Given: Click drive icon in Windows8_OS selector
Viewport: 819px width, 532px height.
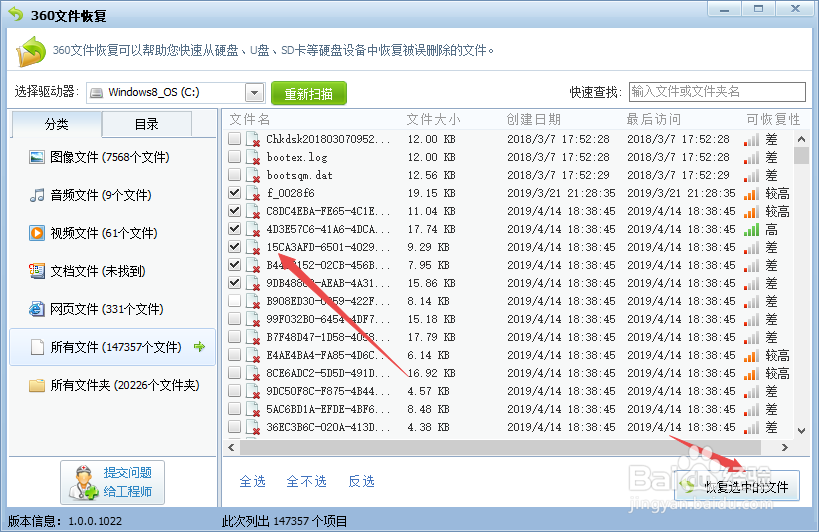Looking at the screenshot, I should [96, 93].
